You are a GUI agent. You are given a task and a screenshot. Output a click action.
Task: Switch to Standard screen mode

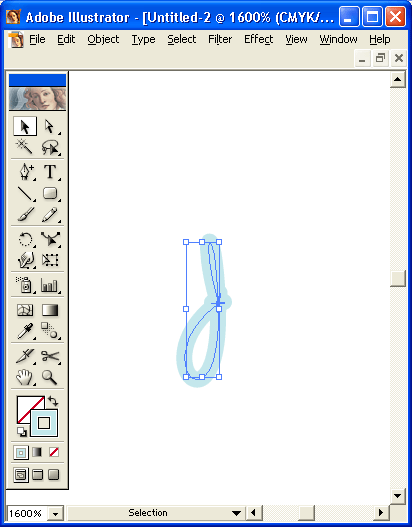coord(21,475)
